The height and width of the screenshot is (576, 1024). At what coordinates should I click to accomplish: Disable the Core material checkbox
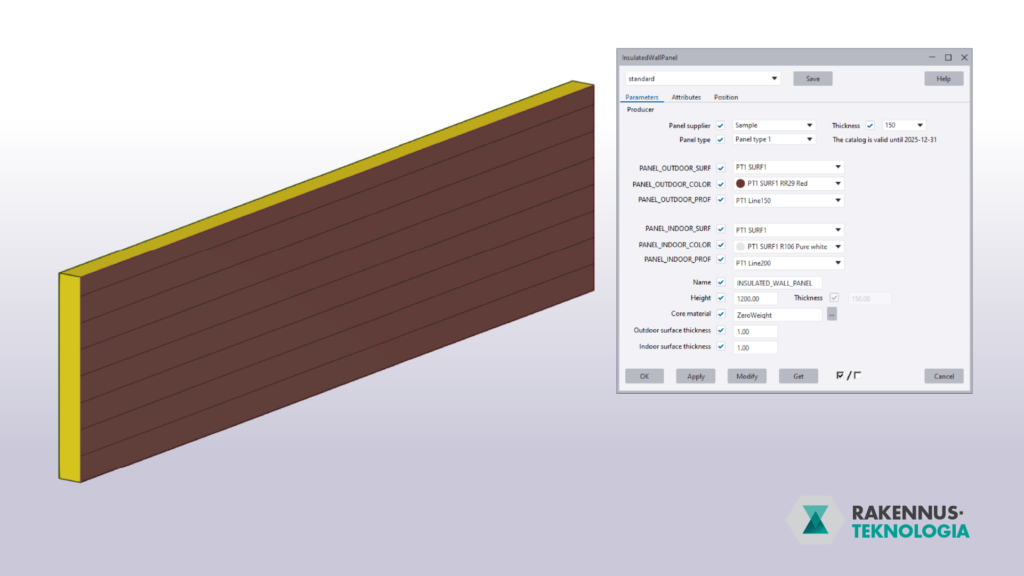[x=720, y=314]
